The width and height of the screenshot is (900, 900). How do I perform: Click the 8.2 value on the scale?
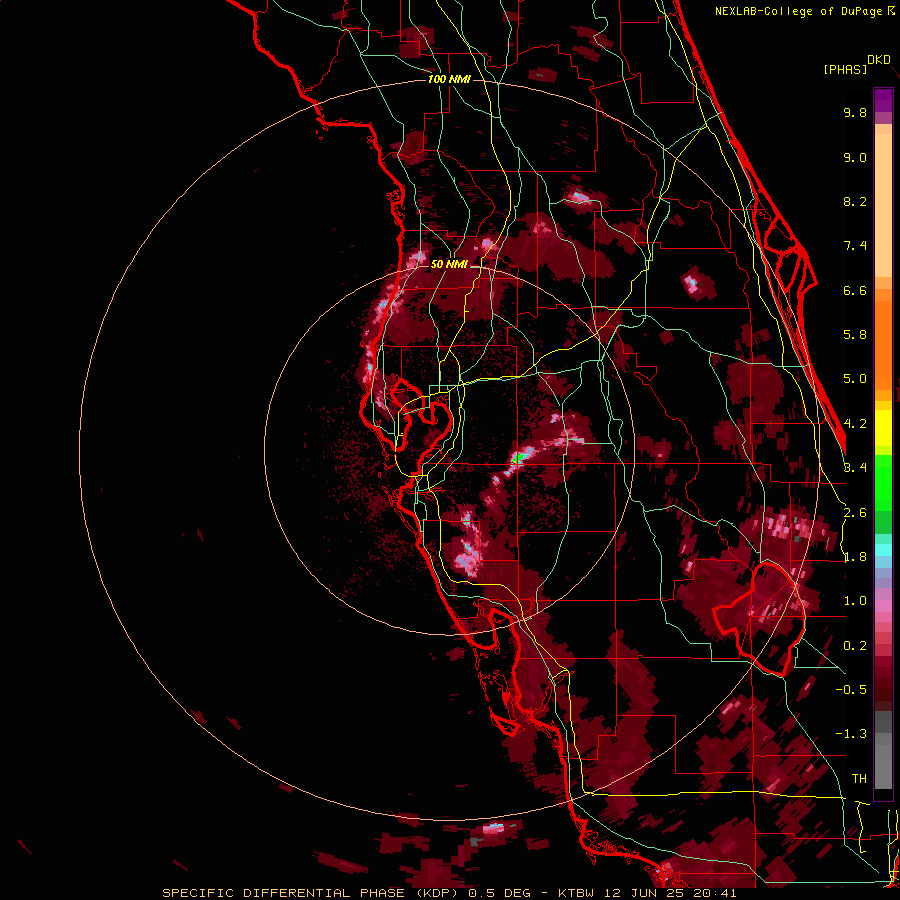click(855, 201)
